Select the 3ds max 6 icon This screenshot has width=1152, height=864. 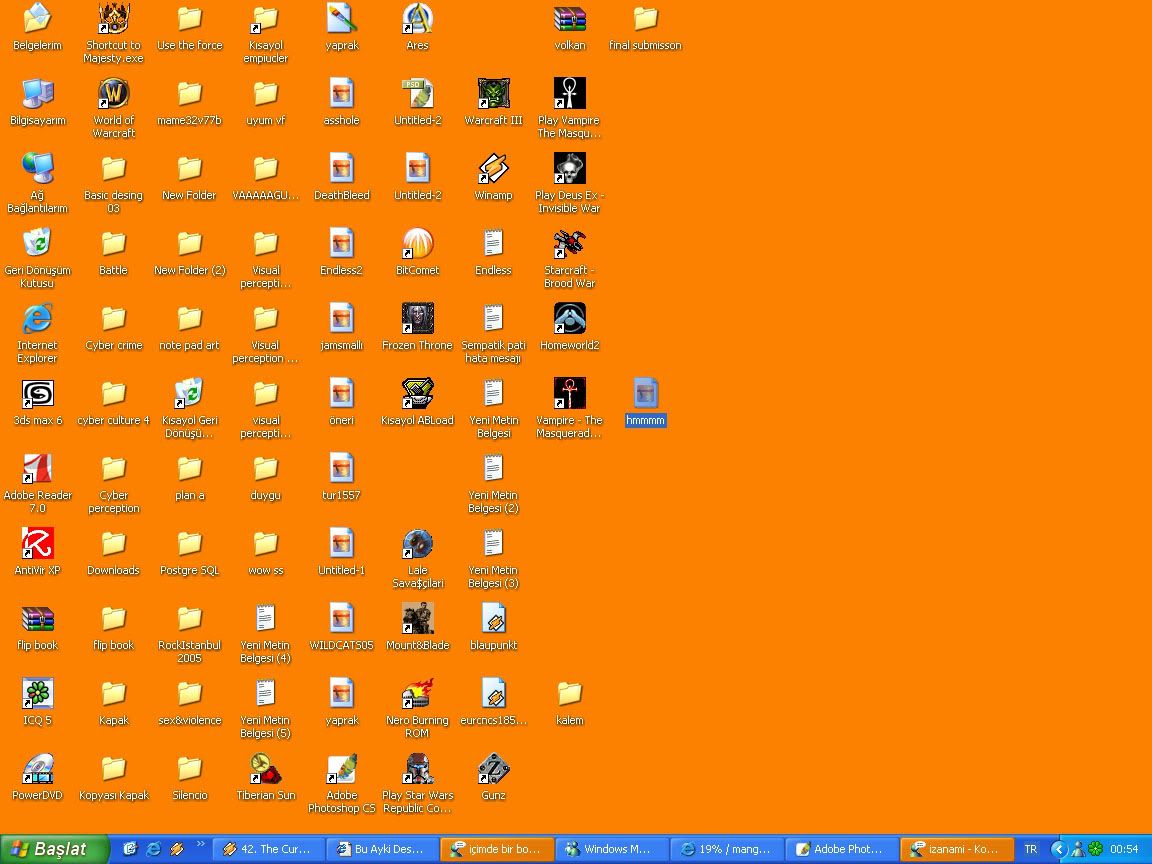tap(37, 394)
